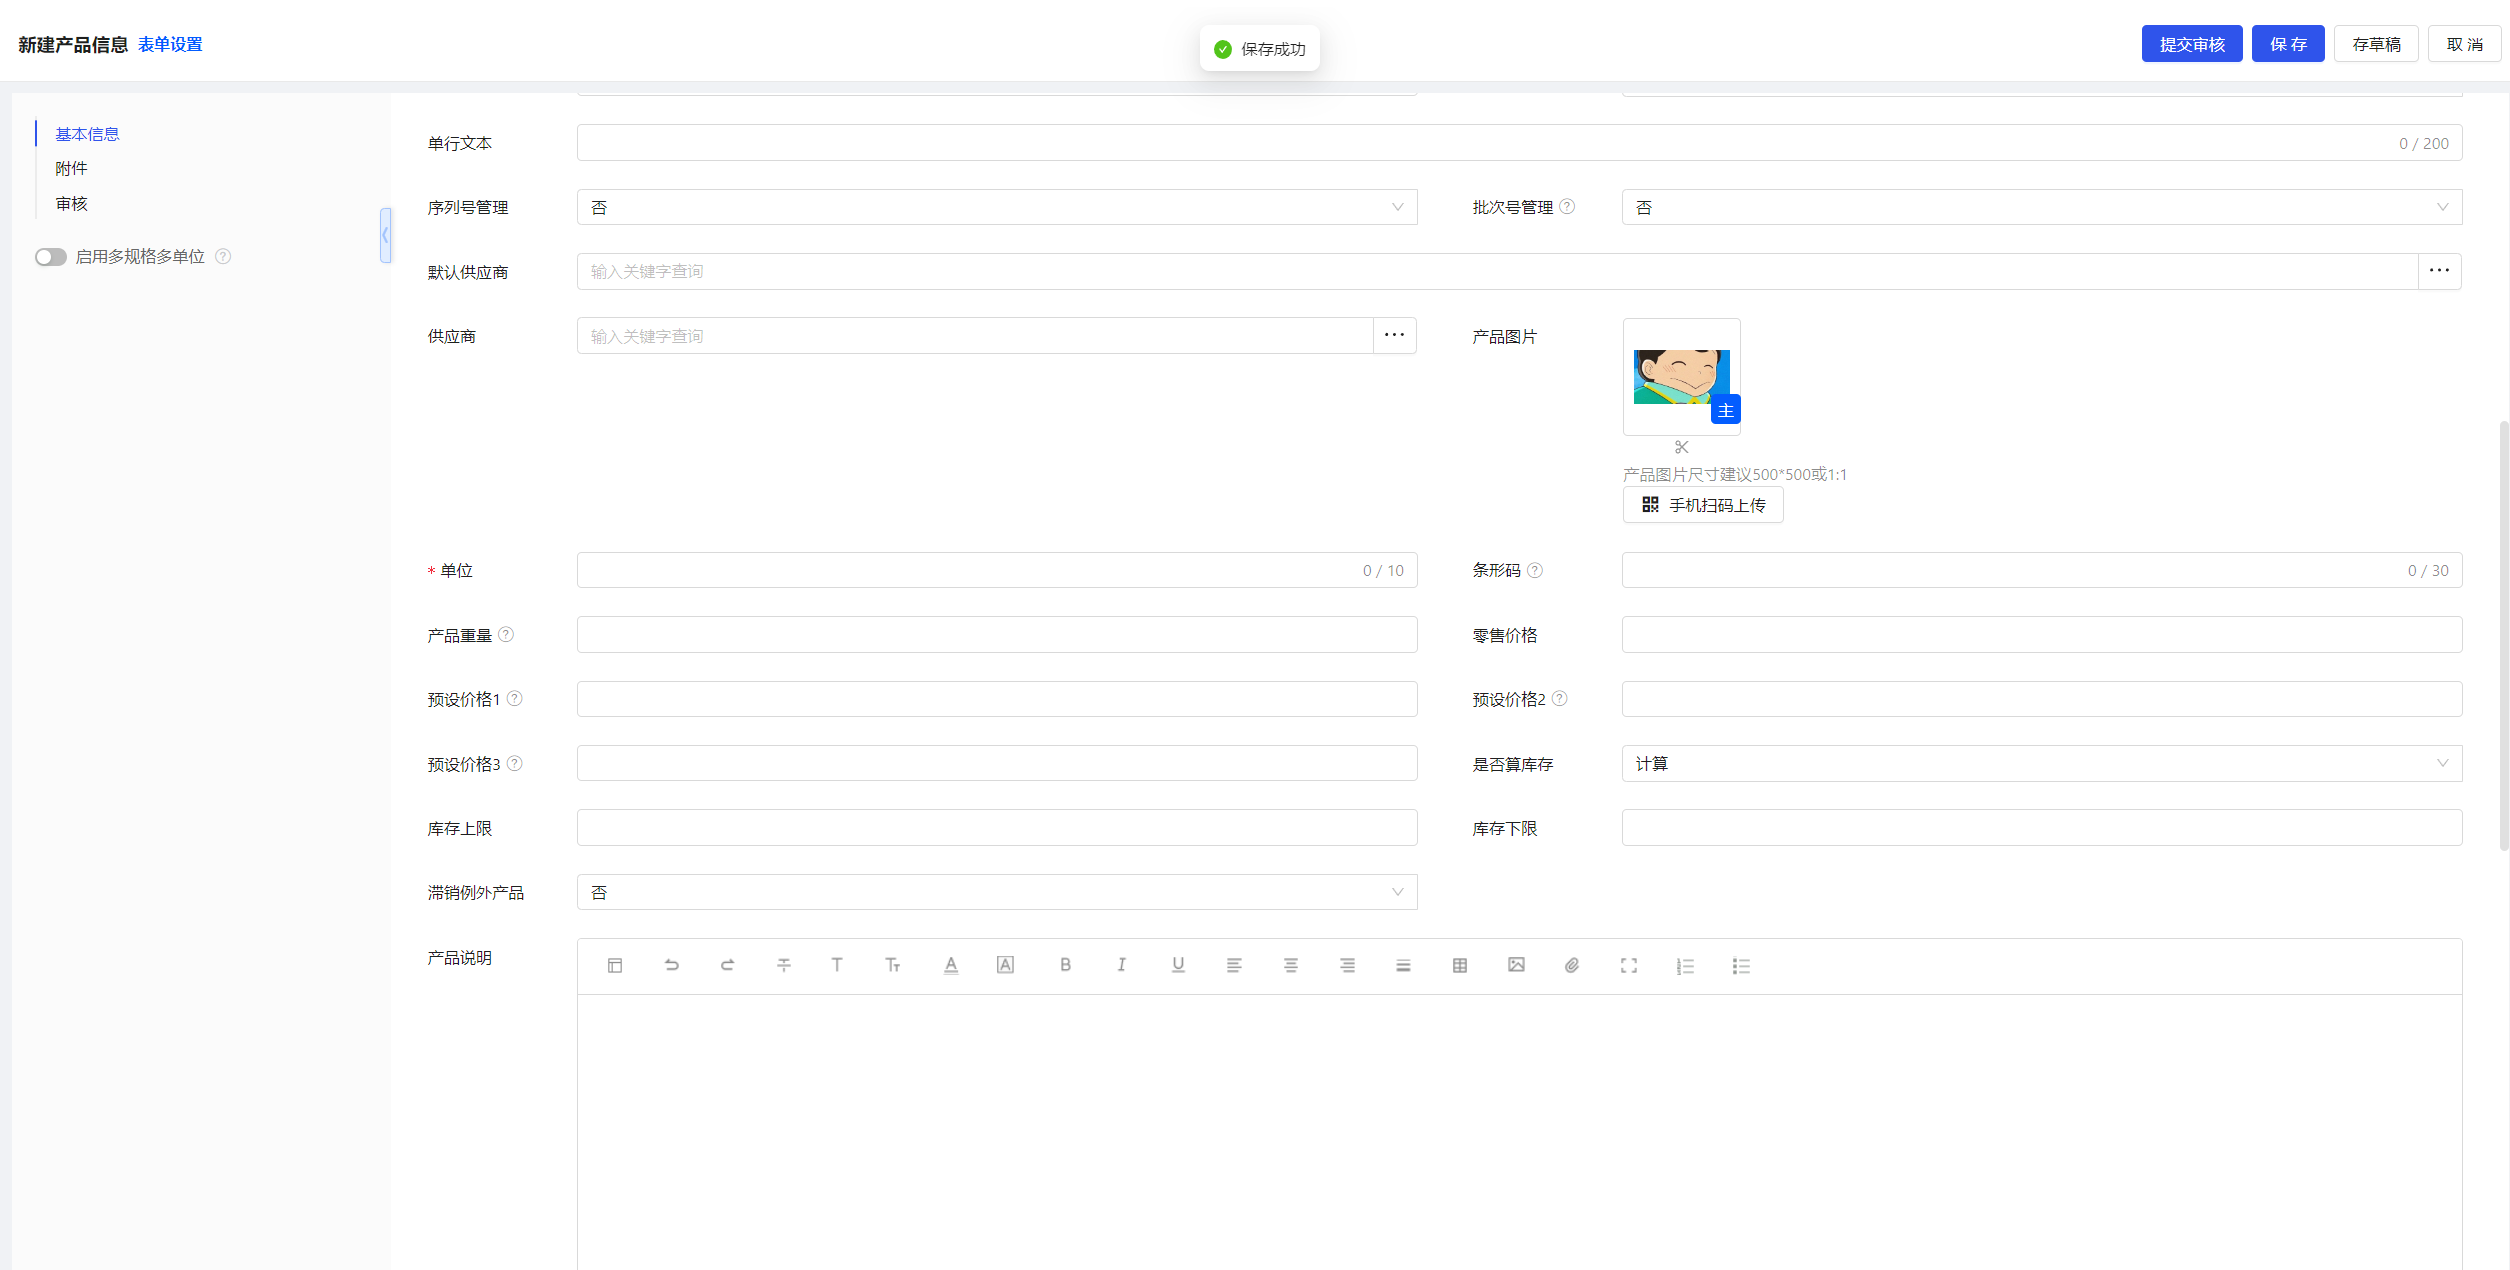Align text left in editor
Screen dimensions: 2510x1270
[x=1234, y=965]
